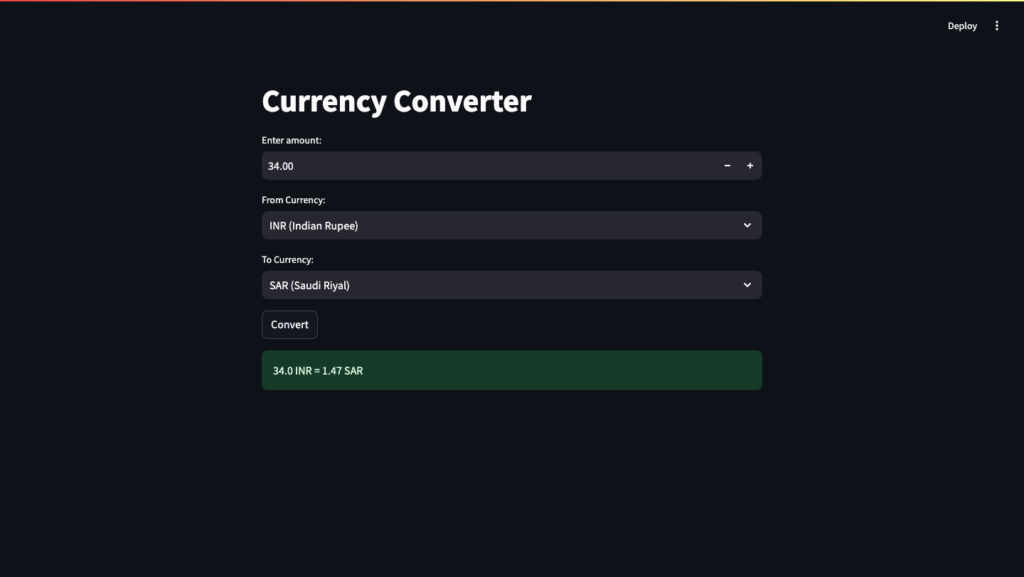Click the chevron on the From Currency selector
The height and width of the screenshot is (577, 1024).
(746, 225)
